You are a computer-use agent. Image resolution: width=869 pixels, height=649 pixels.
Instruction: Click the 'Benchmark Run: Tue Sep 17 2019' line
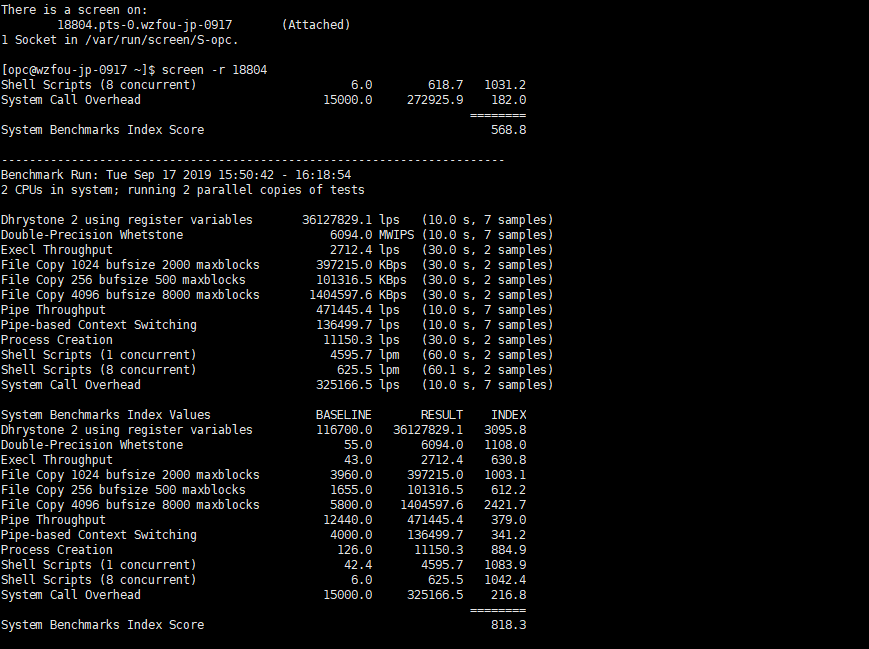[176, 175]
